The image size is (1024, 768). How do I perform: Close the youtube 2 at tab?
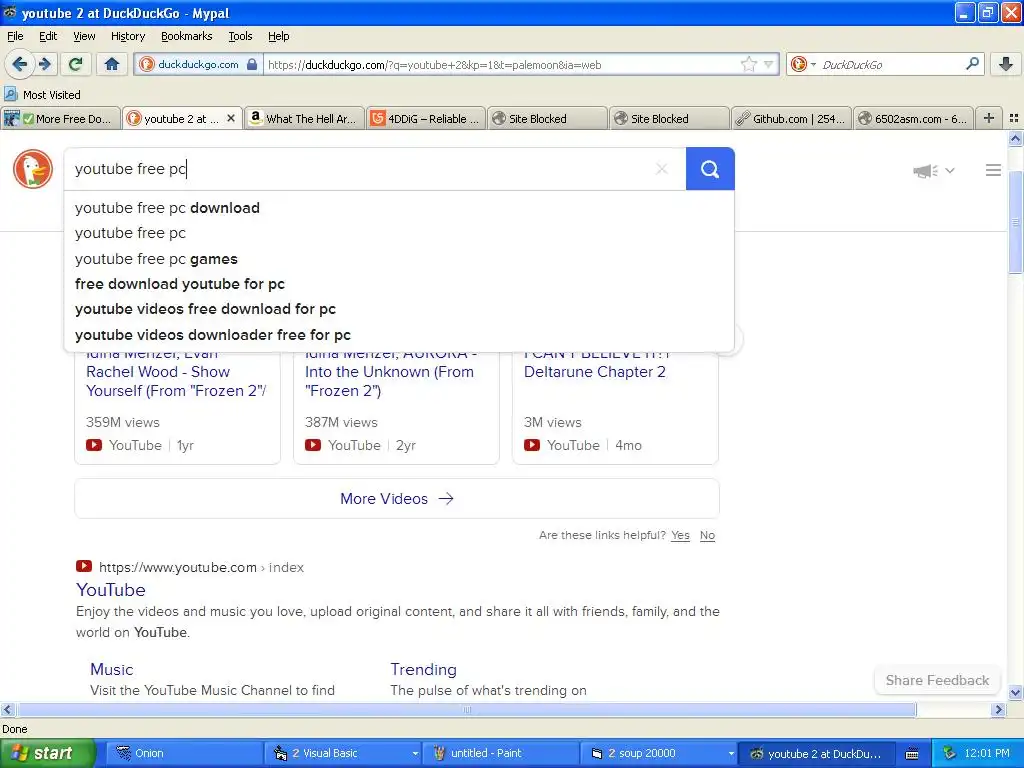(231, 118)
